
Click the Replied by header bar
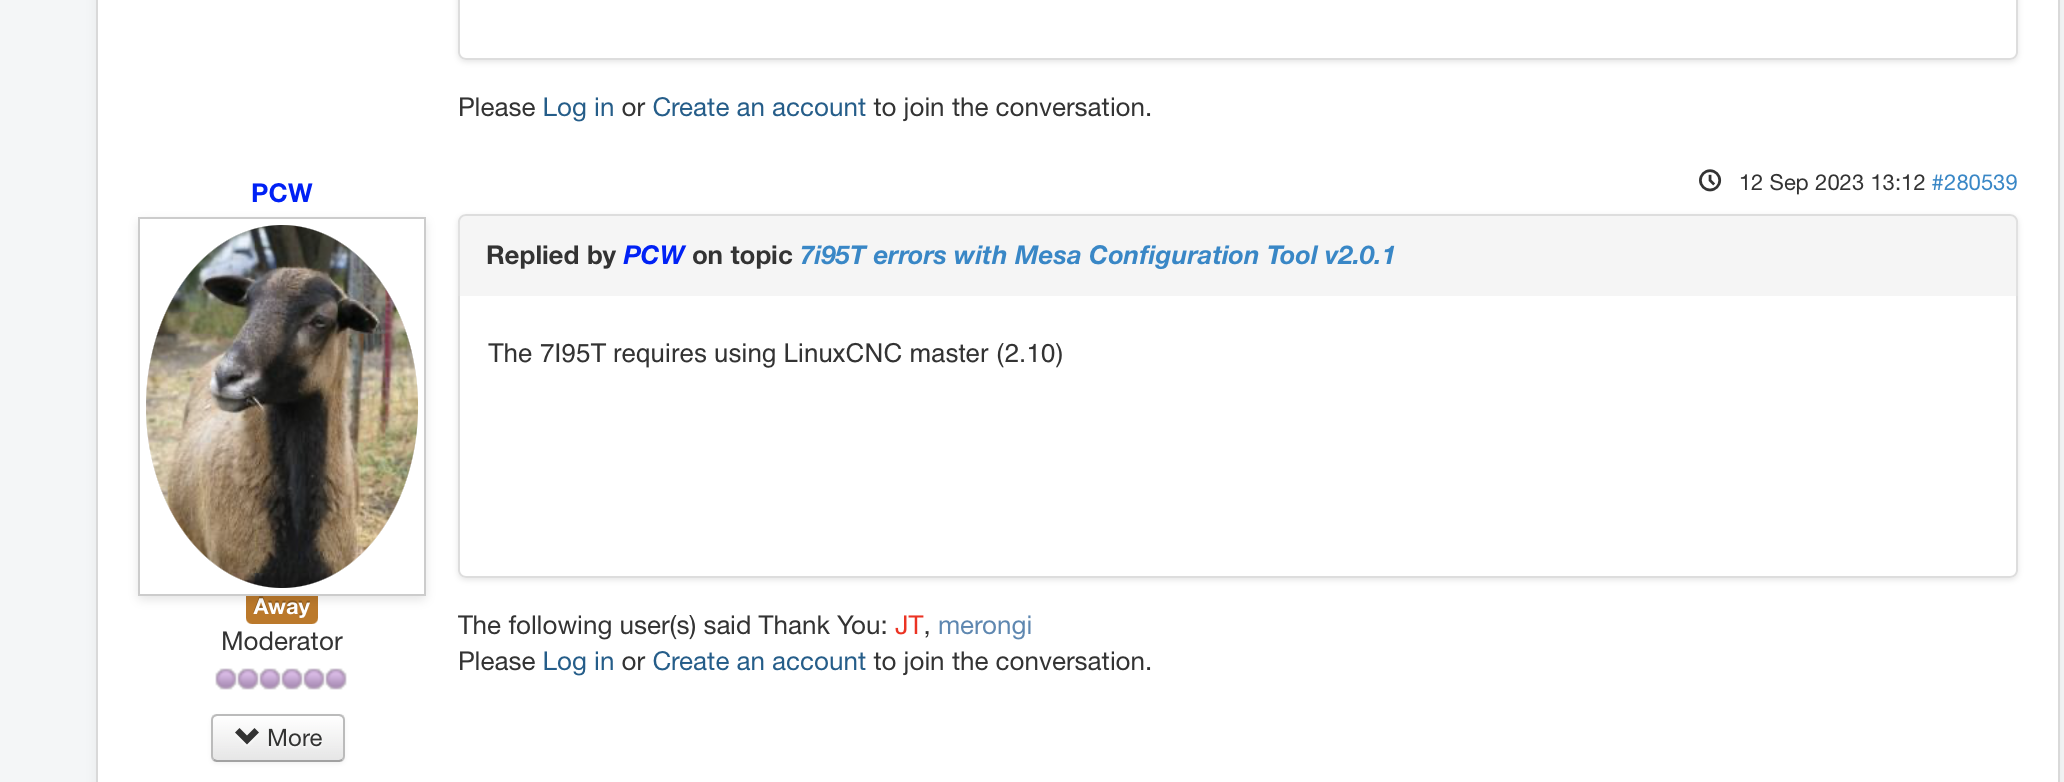pyautogui.click(x=1238, y=256)
